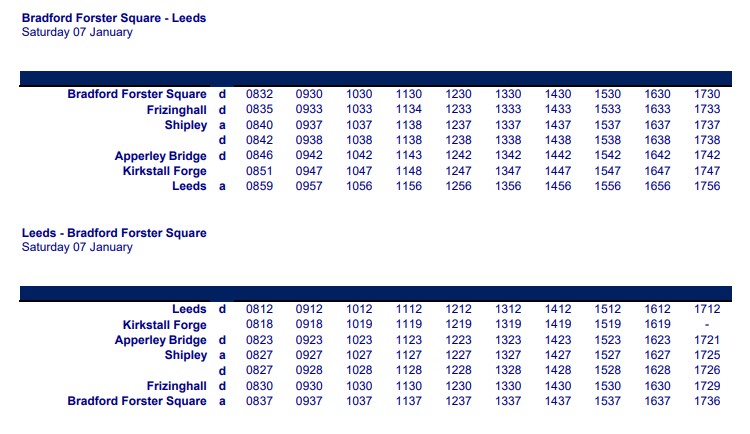Select the 1736 Bradford Forster Square arrival
Screen dimensions: 750x434
(x=707, y=401)
